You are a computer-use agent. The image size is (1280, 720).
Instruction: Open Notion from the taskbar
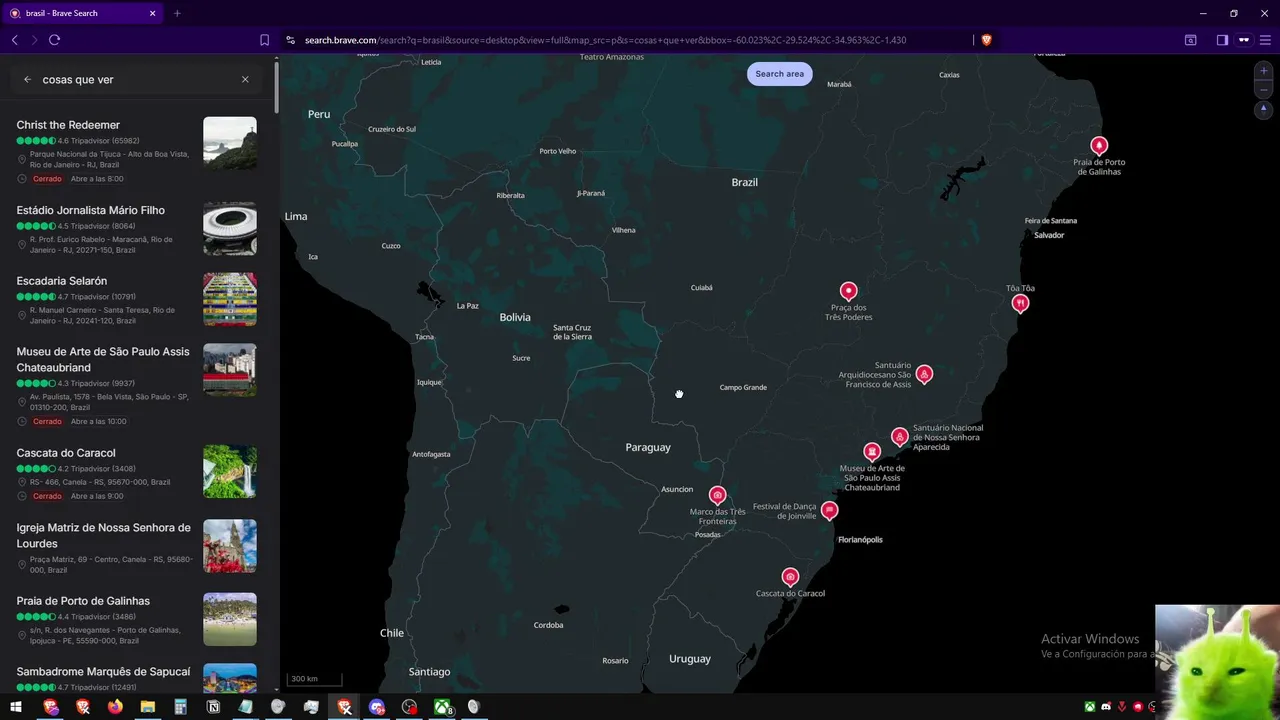(213, 707)
